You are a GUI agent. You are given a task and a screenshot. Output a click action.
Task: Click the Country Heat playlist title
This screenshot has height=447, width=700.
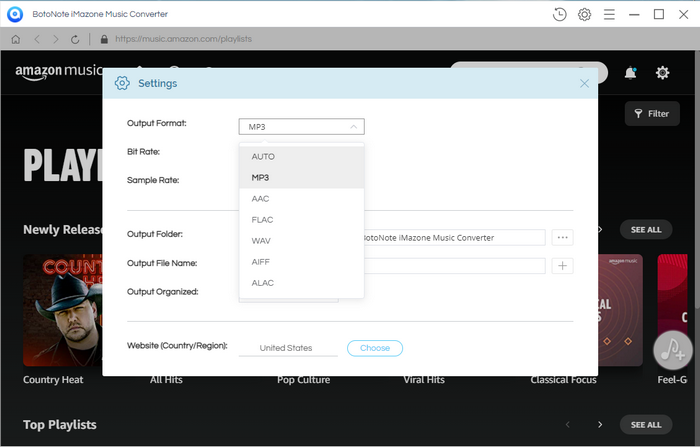pyautogui.click(x=53, y=380)
